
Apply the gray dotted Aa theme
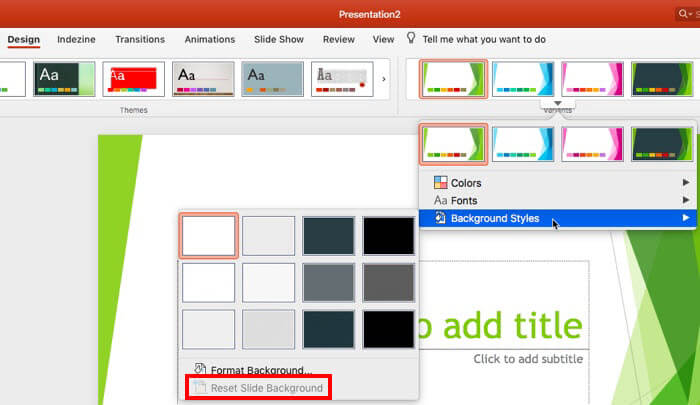pos(342,79)
